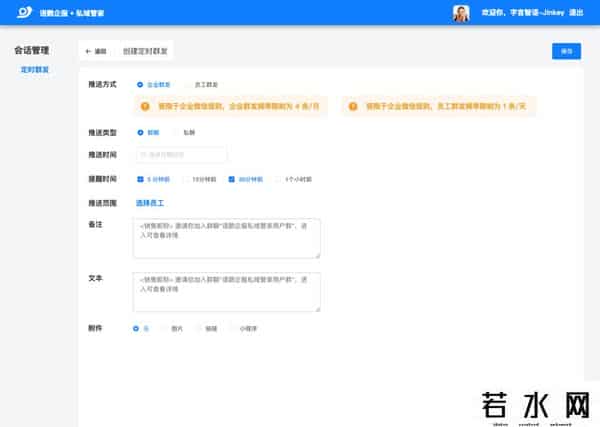Focus the 文本 message text area
600x427 pixels.
[x=227, y=292]
